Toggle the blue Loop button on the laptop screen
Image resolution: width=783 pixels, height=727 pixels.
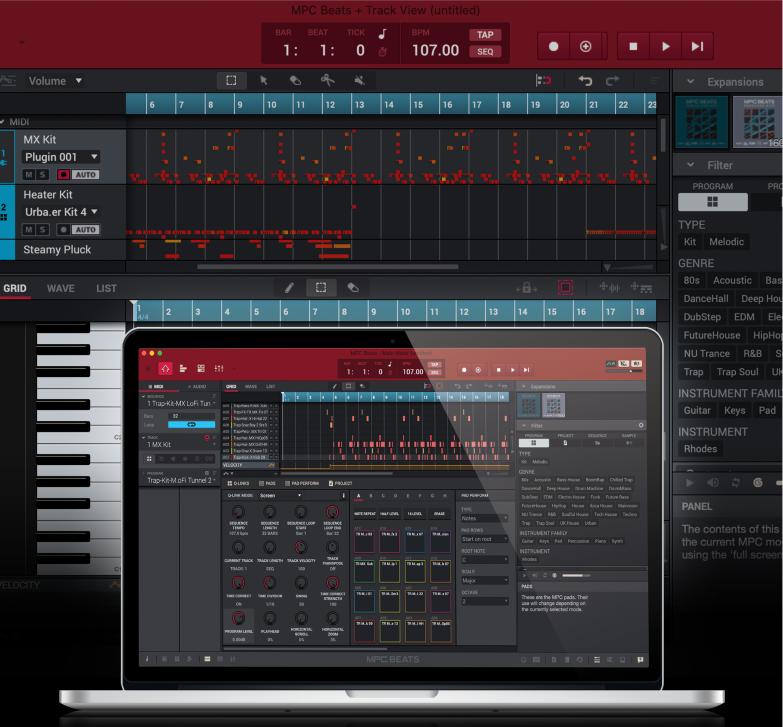pyautogui.click(x=191, y=424)
